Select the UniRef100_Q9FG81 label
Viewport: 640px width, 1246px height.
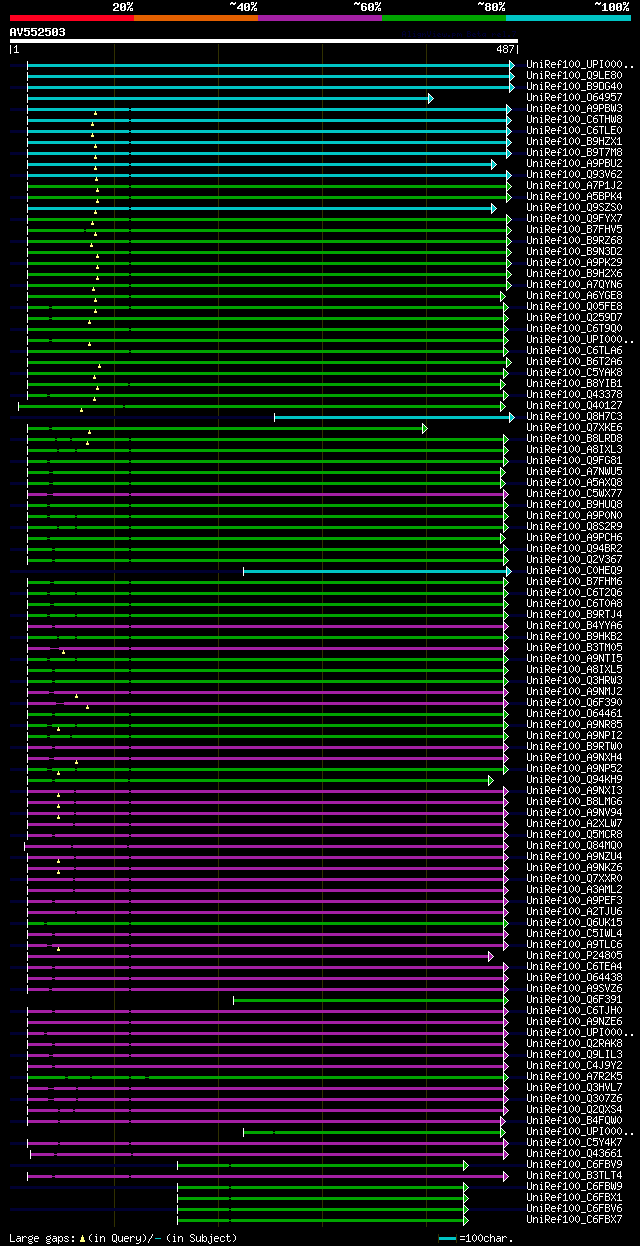coord(574,460)
